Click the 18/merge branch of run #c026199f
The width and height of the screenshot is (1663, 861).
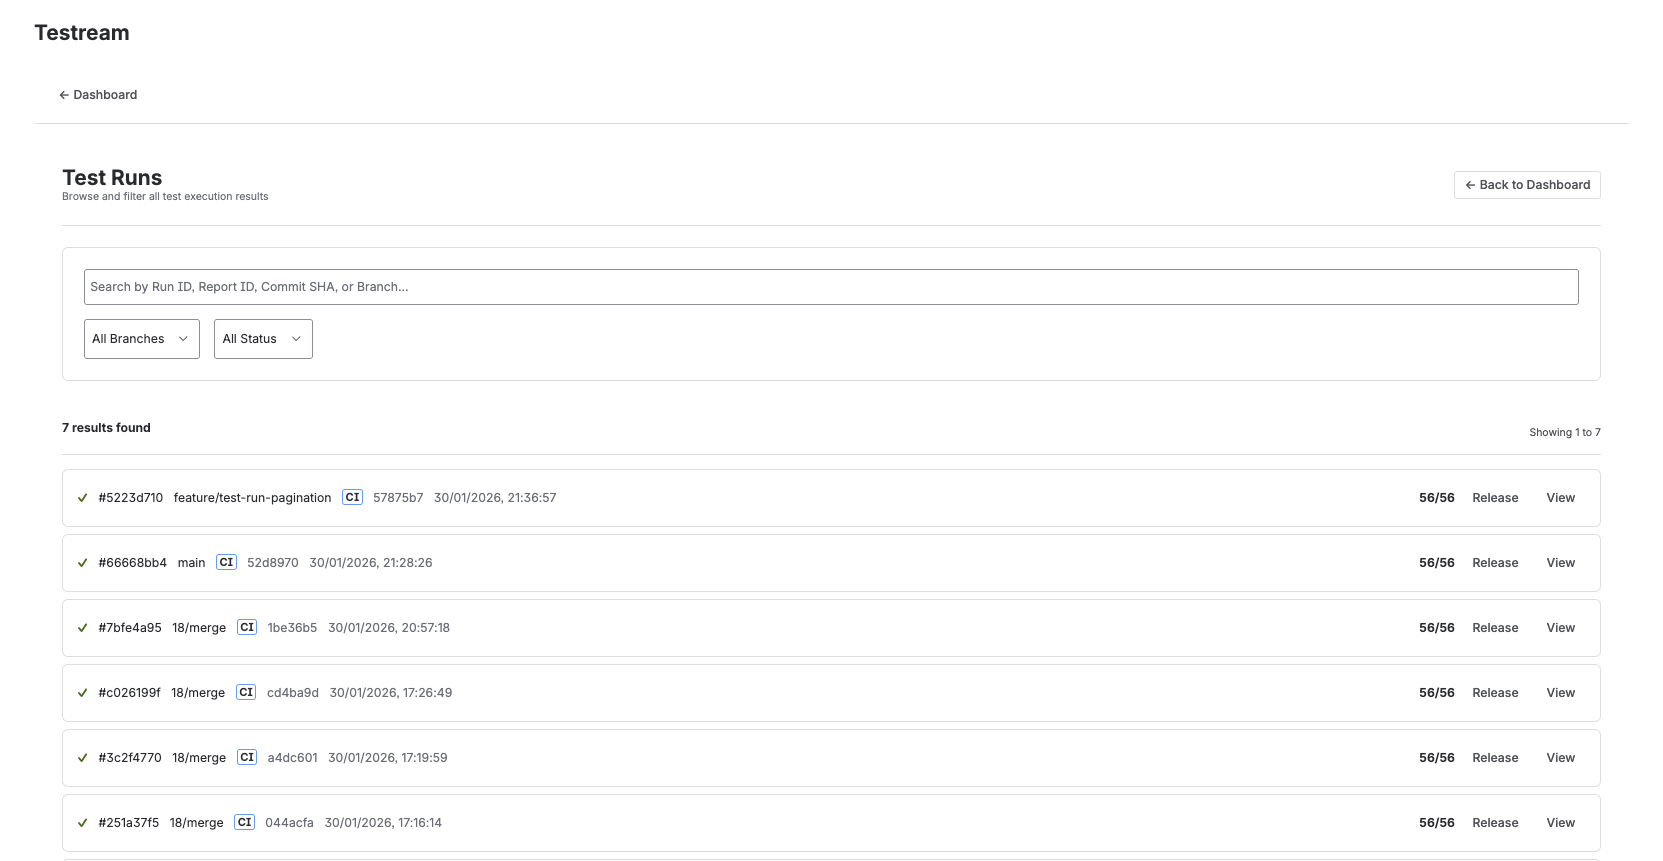point(198,693)
